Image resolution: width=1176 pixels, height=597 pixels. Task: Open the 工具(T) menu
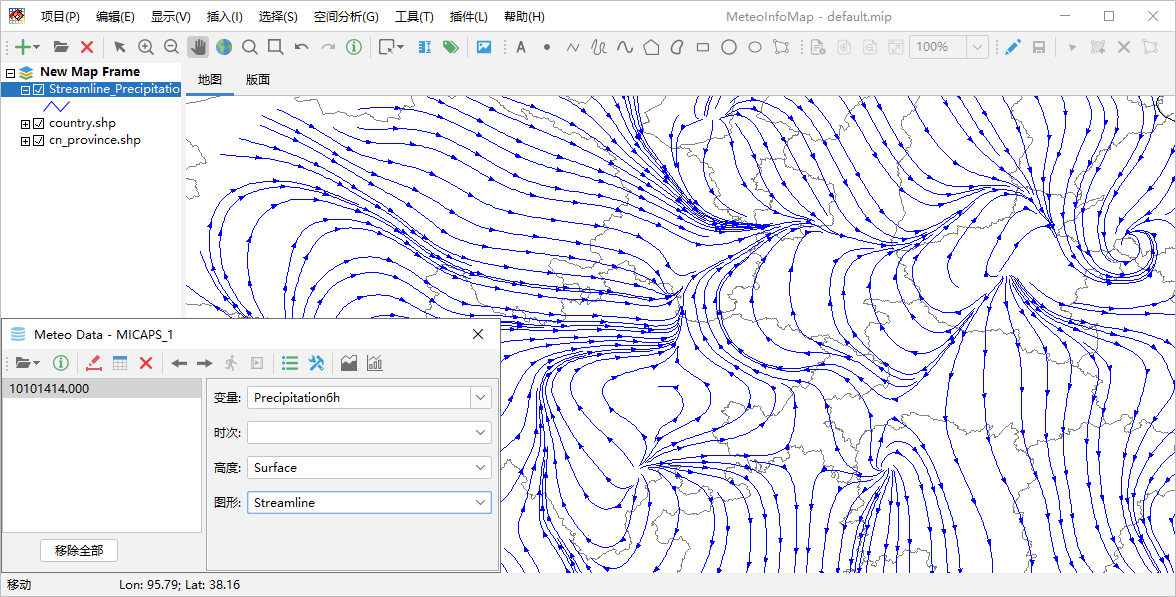click(414, 16)
